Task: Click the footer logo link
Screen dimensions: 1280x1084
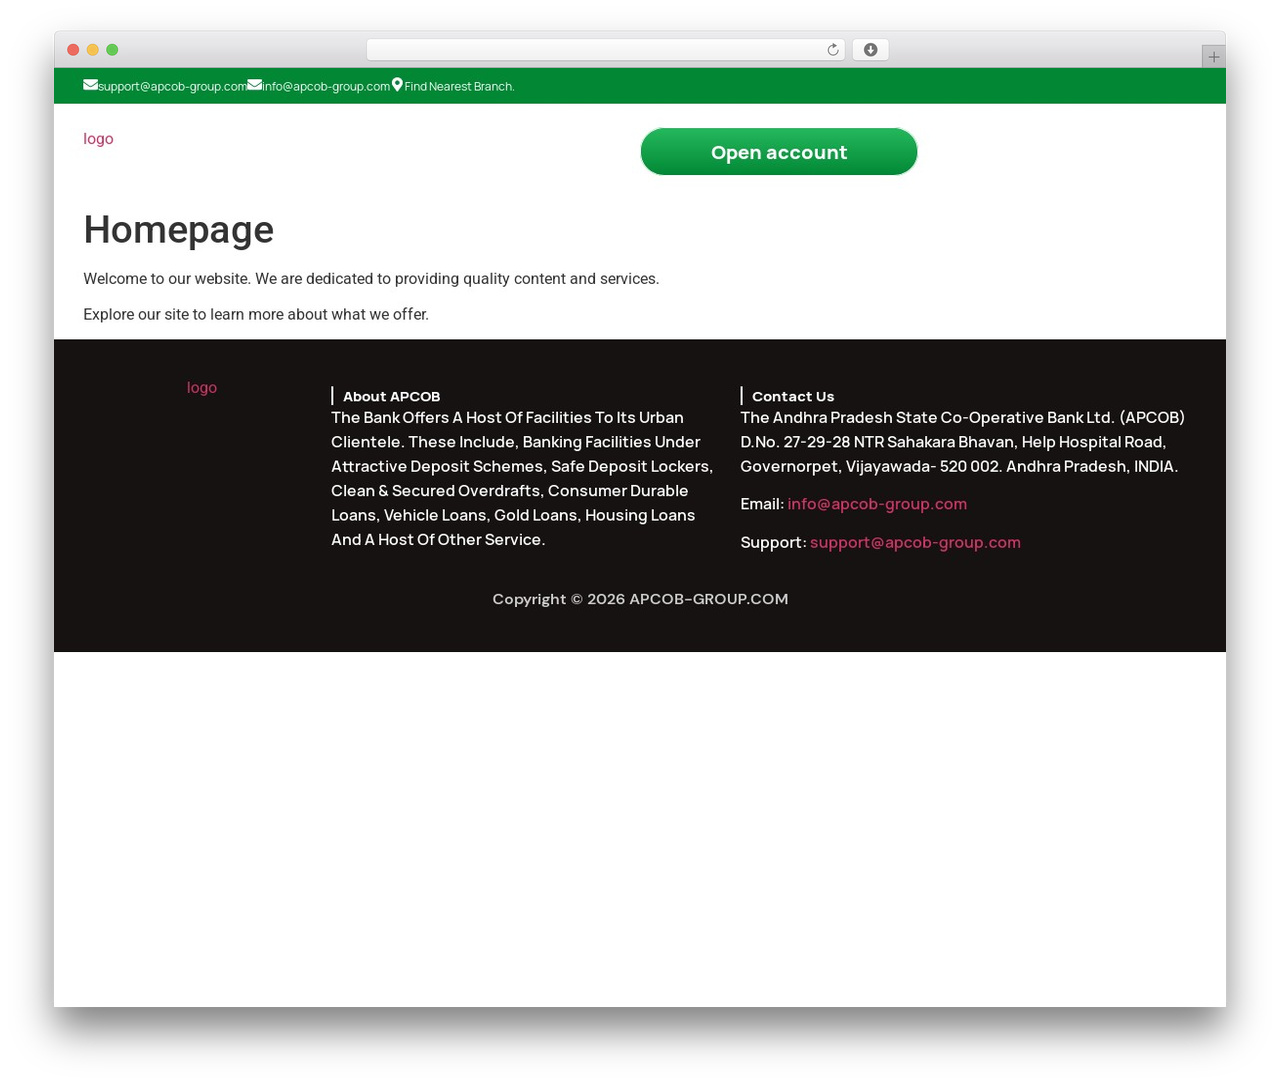Action: [202, 388]
